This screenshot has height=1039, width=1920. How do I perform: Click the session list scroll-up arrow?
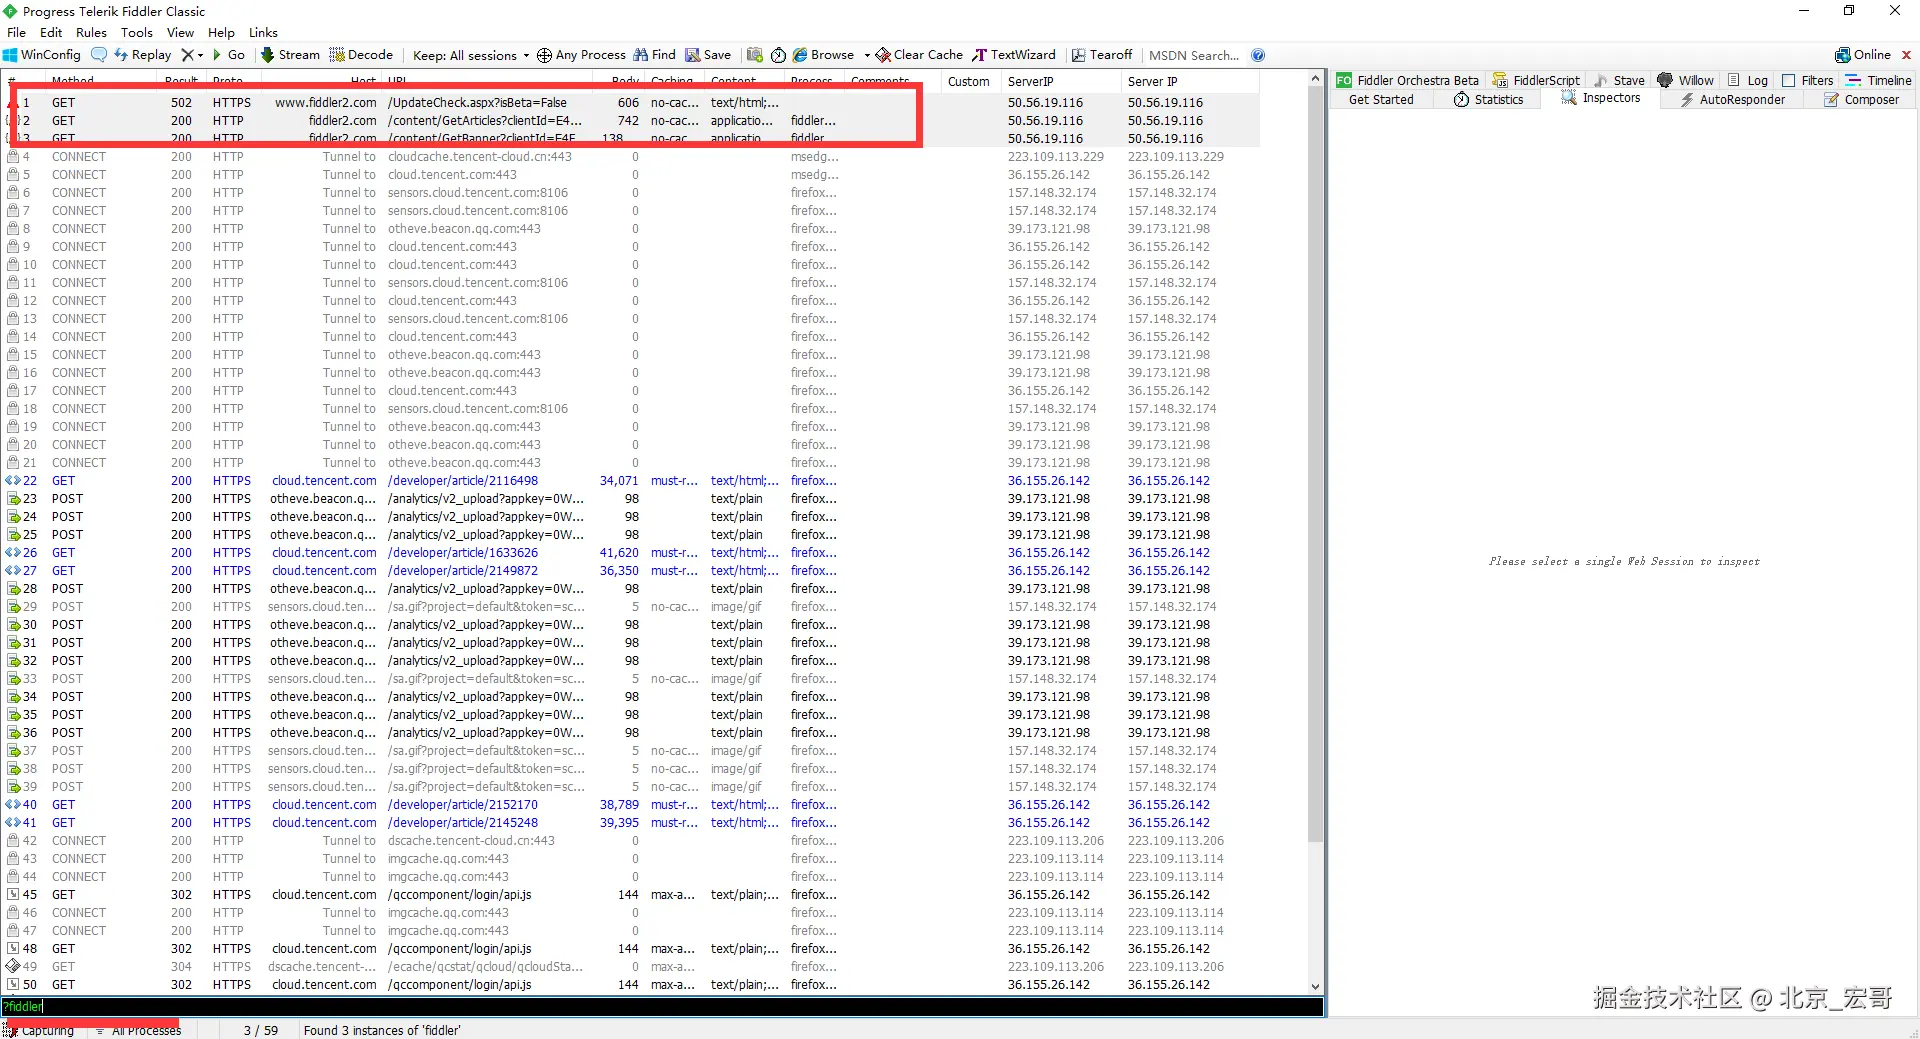pyautogui.click(x=1316, y=80)
